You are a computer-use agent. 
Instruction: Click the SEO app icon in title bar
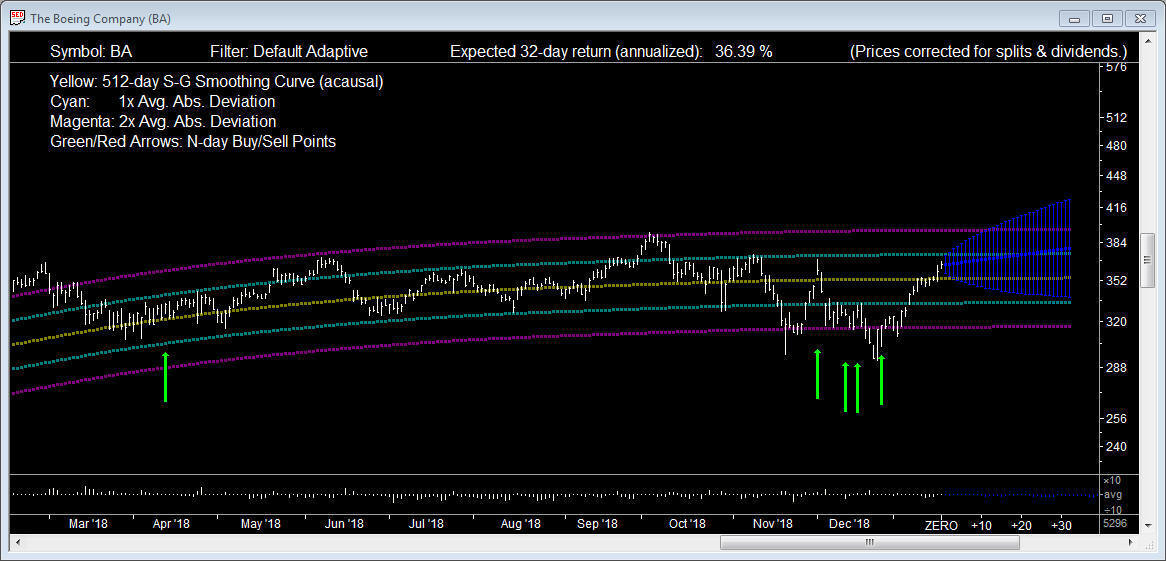[x=16, y=18]
